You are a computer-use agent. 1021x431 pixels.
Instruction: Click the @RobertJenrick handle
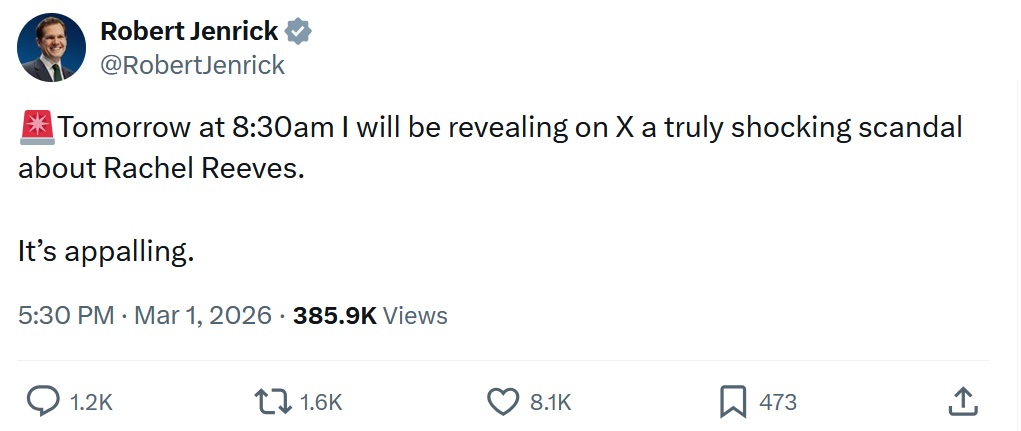click(192, 65)
